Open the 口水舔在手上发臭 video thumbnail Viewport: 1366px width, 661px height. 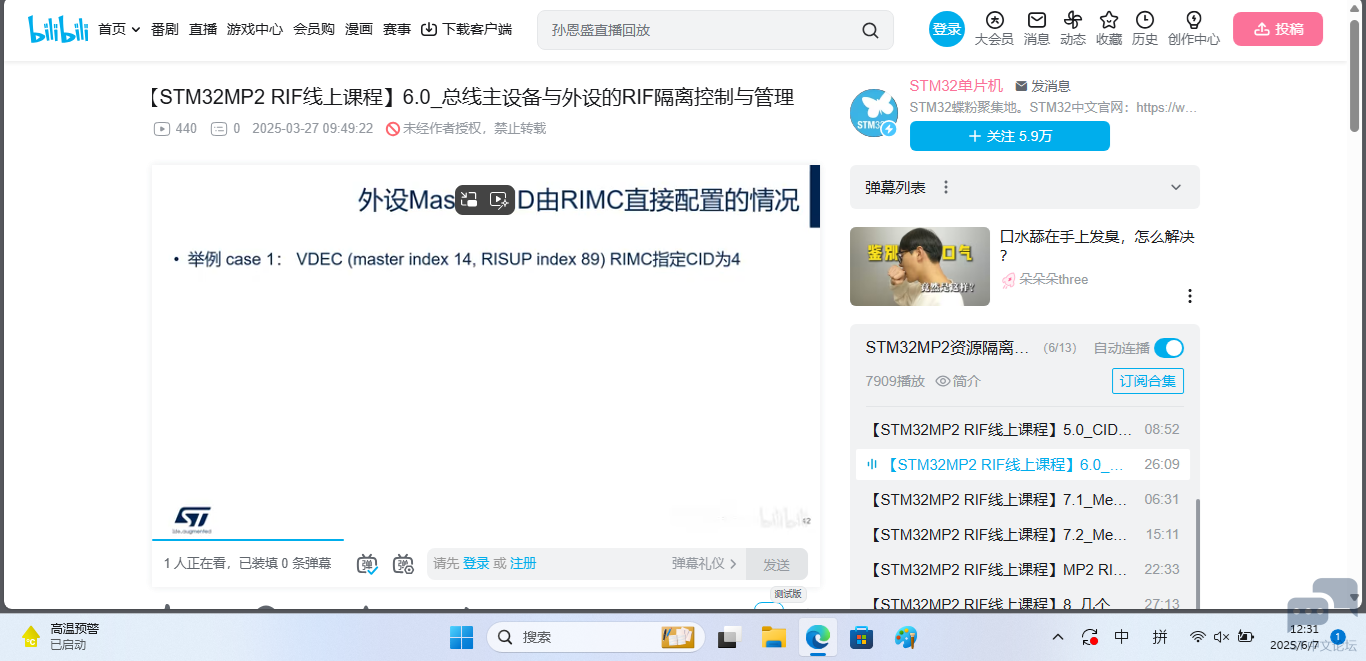(x=920, y=266)
